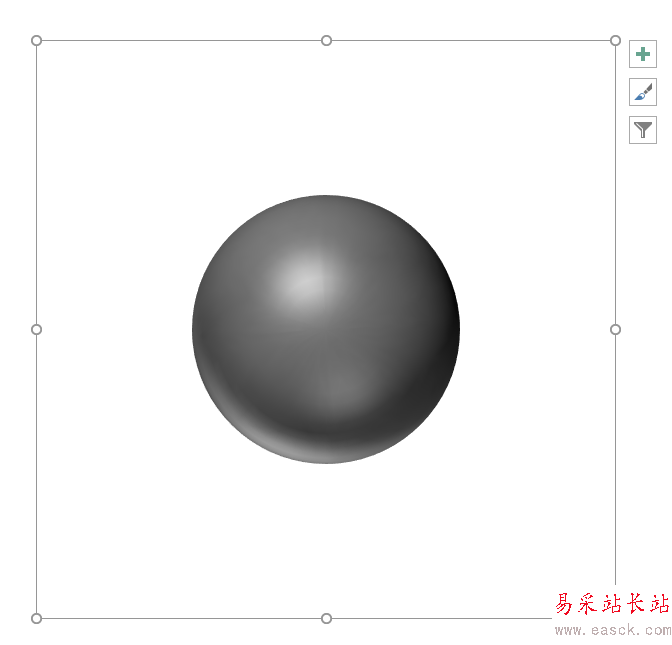Click bottom-middle sizing handle
The image size is (672, 645).
click(326, 618)
